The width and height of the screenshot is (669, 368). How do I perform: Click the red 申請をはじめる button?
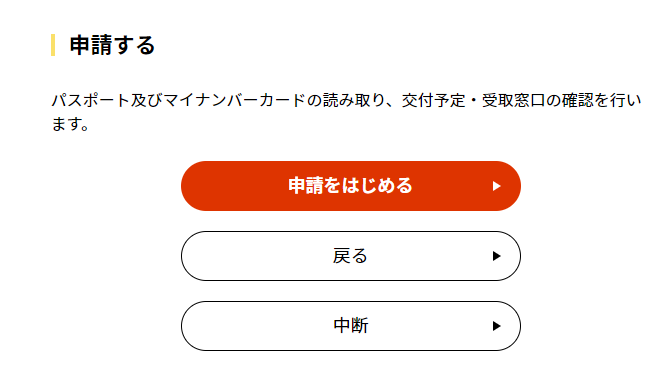pyautogui.click(x=351, y=186)
